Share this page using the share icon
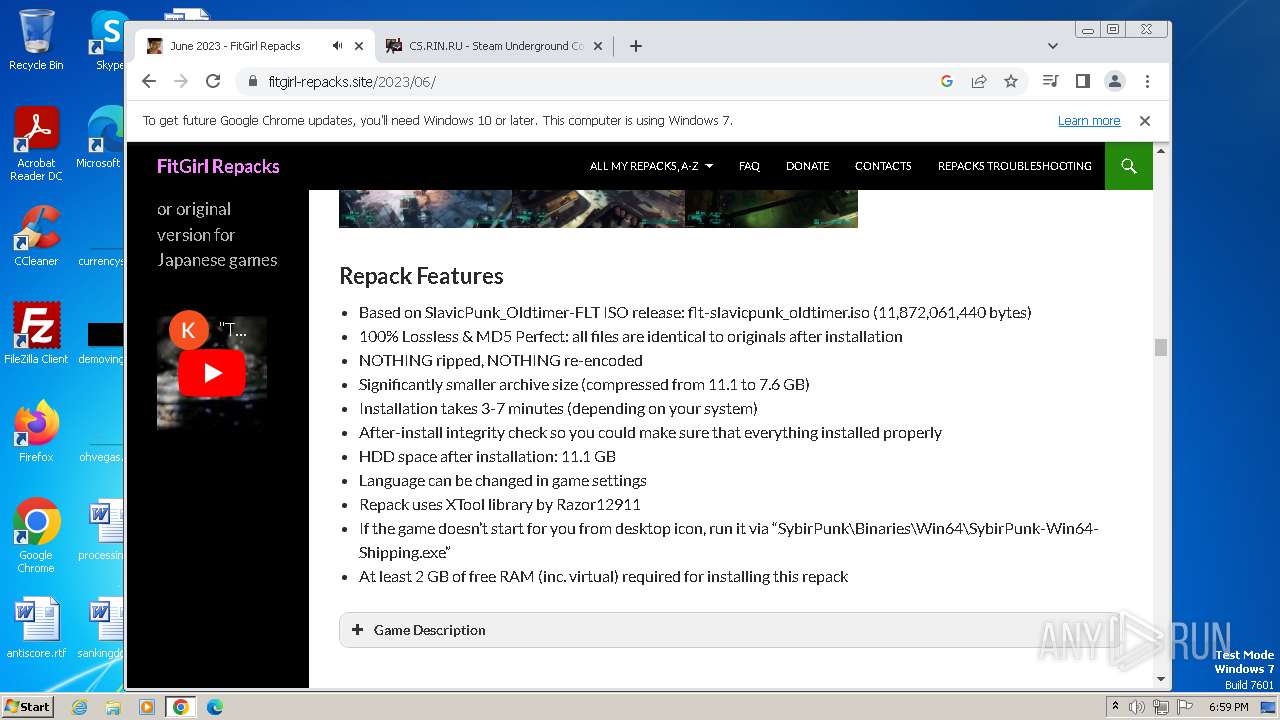Viewport: 1280px width, 720px height. [x=979, y=81]
